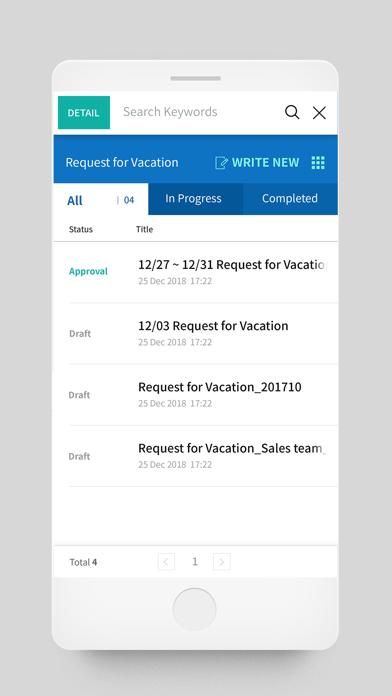This screenshot has width=392, height=696.
Task: Go to next page arrow
Action: point(222,562)
